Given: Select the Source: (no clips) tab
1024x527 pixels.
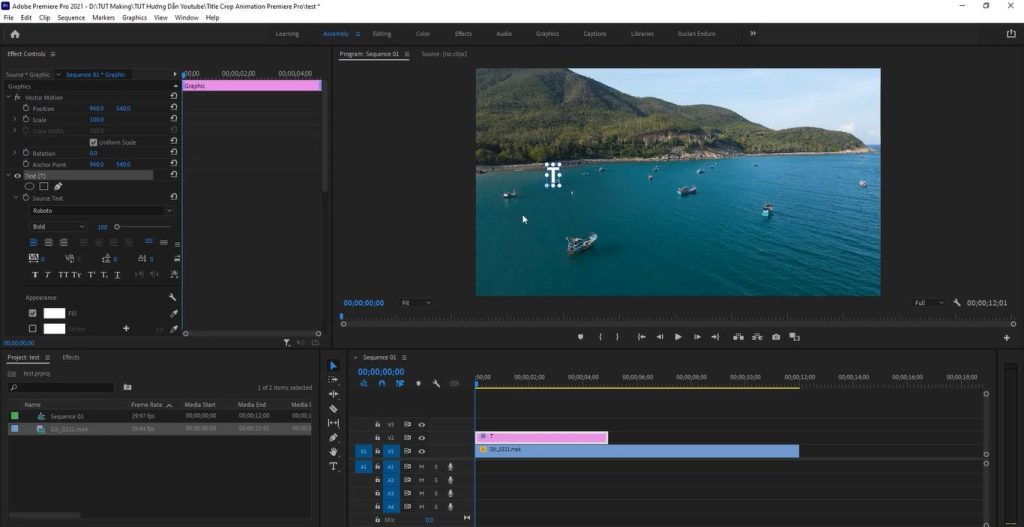Looking at the screenshot, I should [444, 54].
